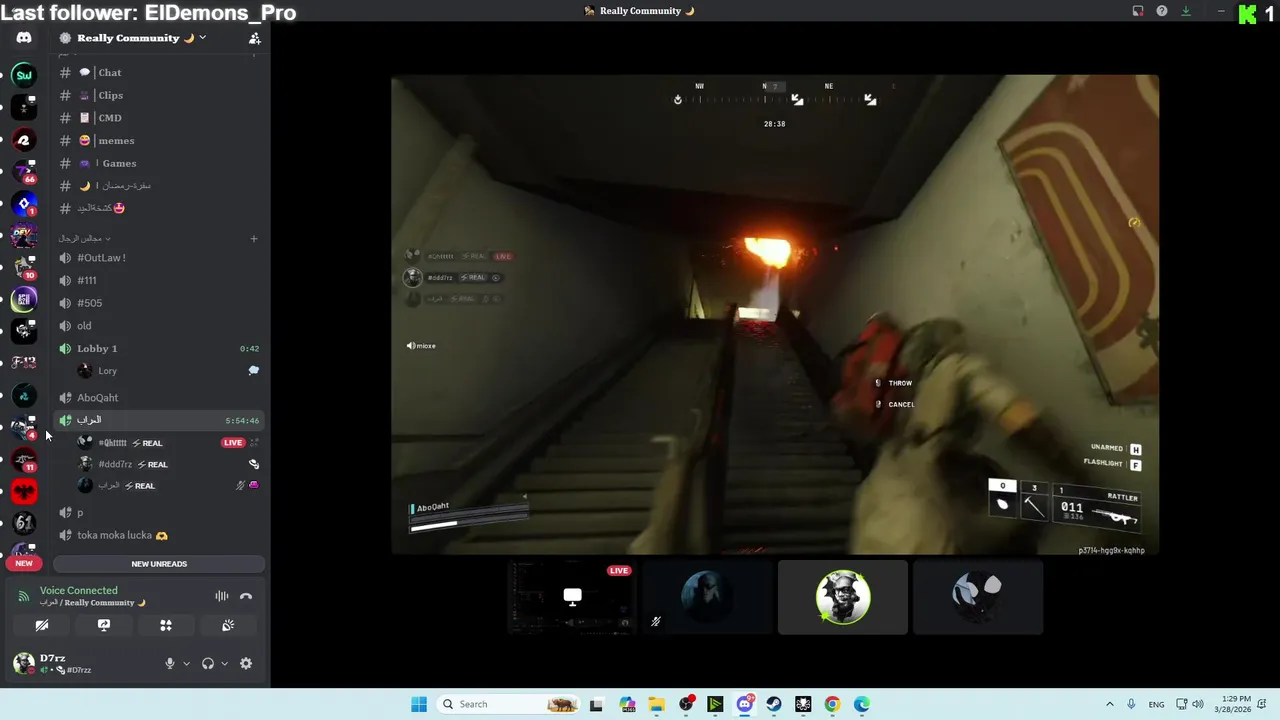Open the Games text channel
Screen dimensions: 1280x720
coord(160,163)
